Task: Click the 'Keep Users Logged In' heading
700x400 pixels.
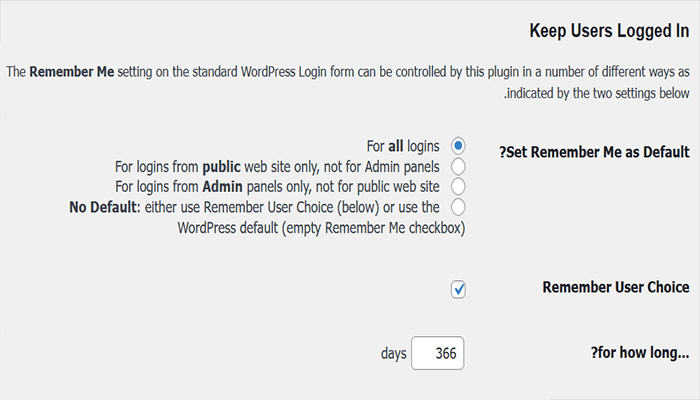Action: [x=609, y=31]
